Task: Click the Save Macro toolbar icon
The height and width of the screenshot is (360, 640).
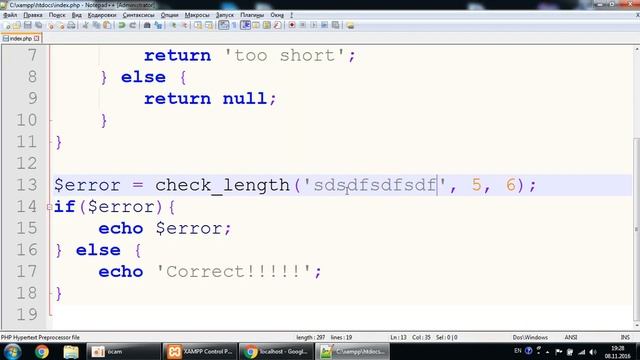Action: [335, 25]
